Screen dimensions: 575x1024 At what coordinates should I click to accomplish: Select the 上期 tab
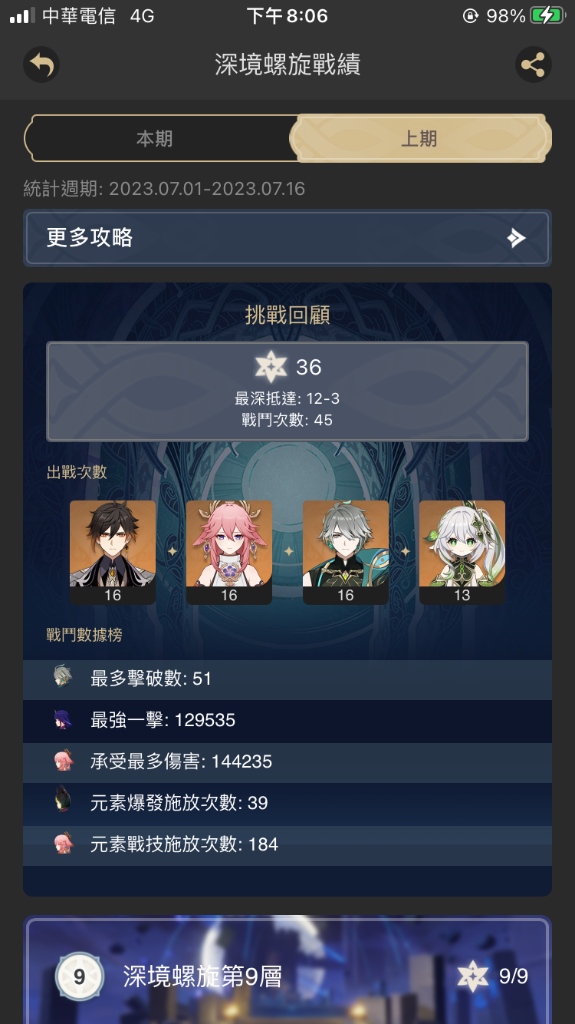[x=419, y=138]
